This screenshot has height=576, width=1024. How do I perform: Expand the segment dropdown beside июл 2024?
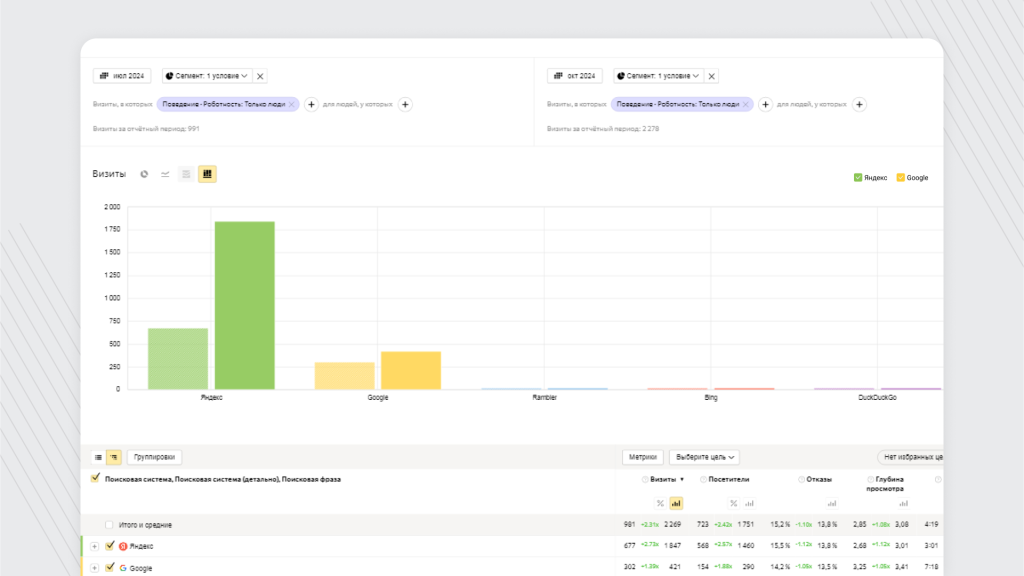click(206, 76)
